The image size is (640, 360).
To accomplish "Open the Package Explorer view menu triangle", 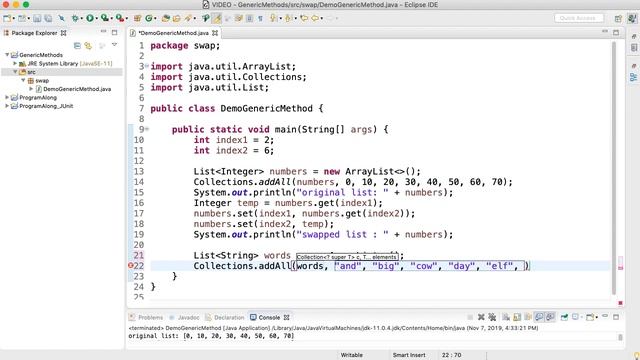I will click(x=114, y=45).
